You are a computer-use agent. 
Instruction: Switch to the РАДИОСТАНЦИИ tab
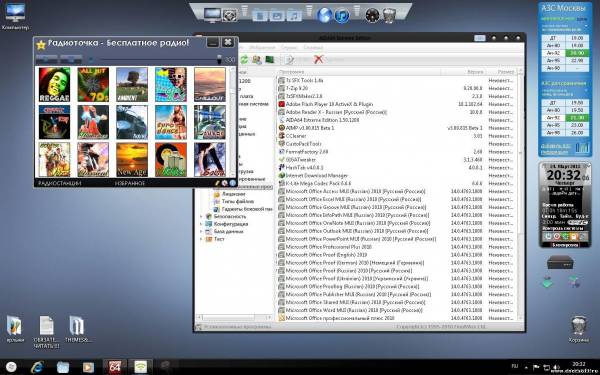[x=59, y=183]
